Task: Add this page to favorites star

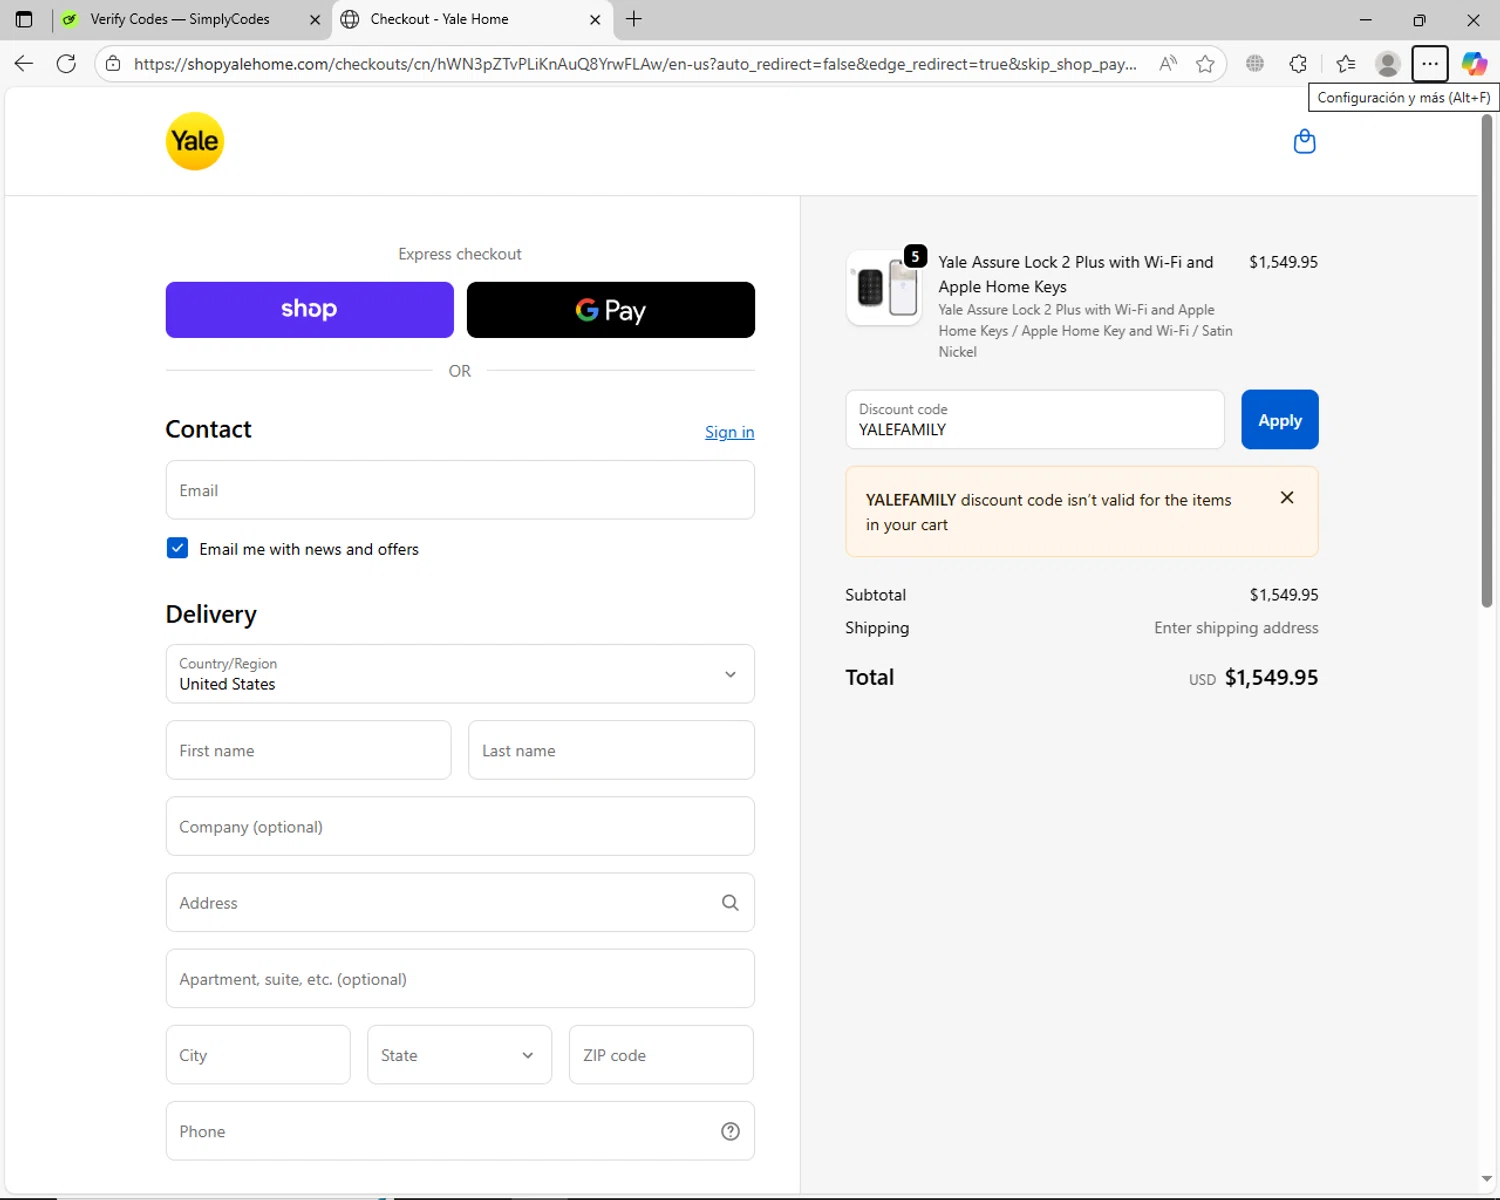Action: point(1205,64)
